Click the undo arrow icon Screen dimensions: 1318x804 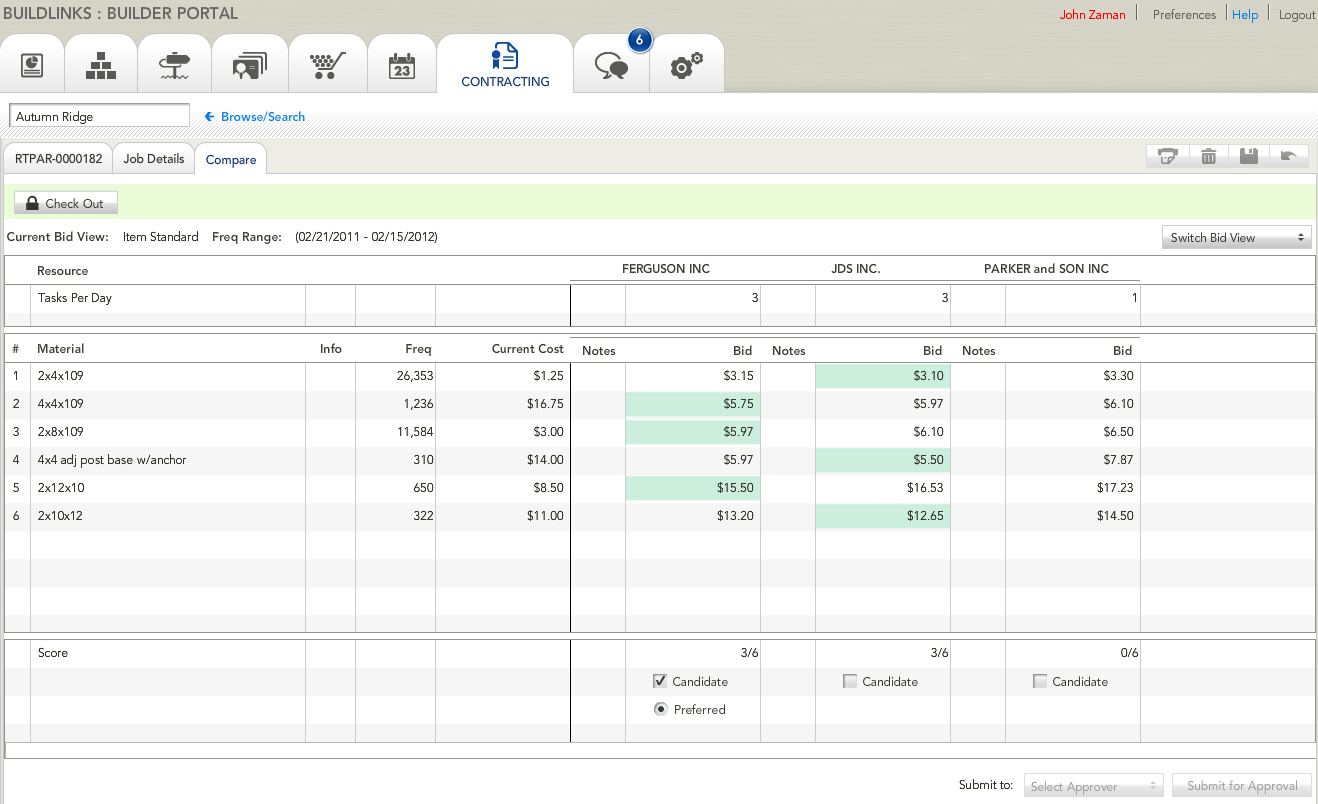coord(1288,156)
